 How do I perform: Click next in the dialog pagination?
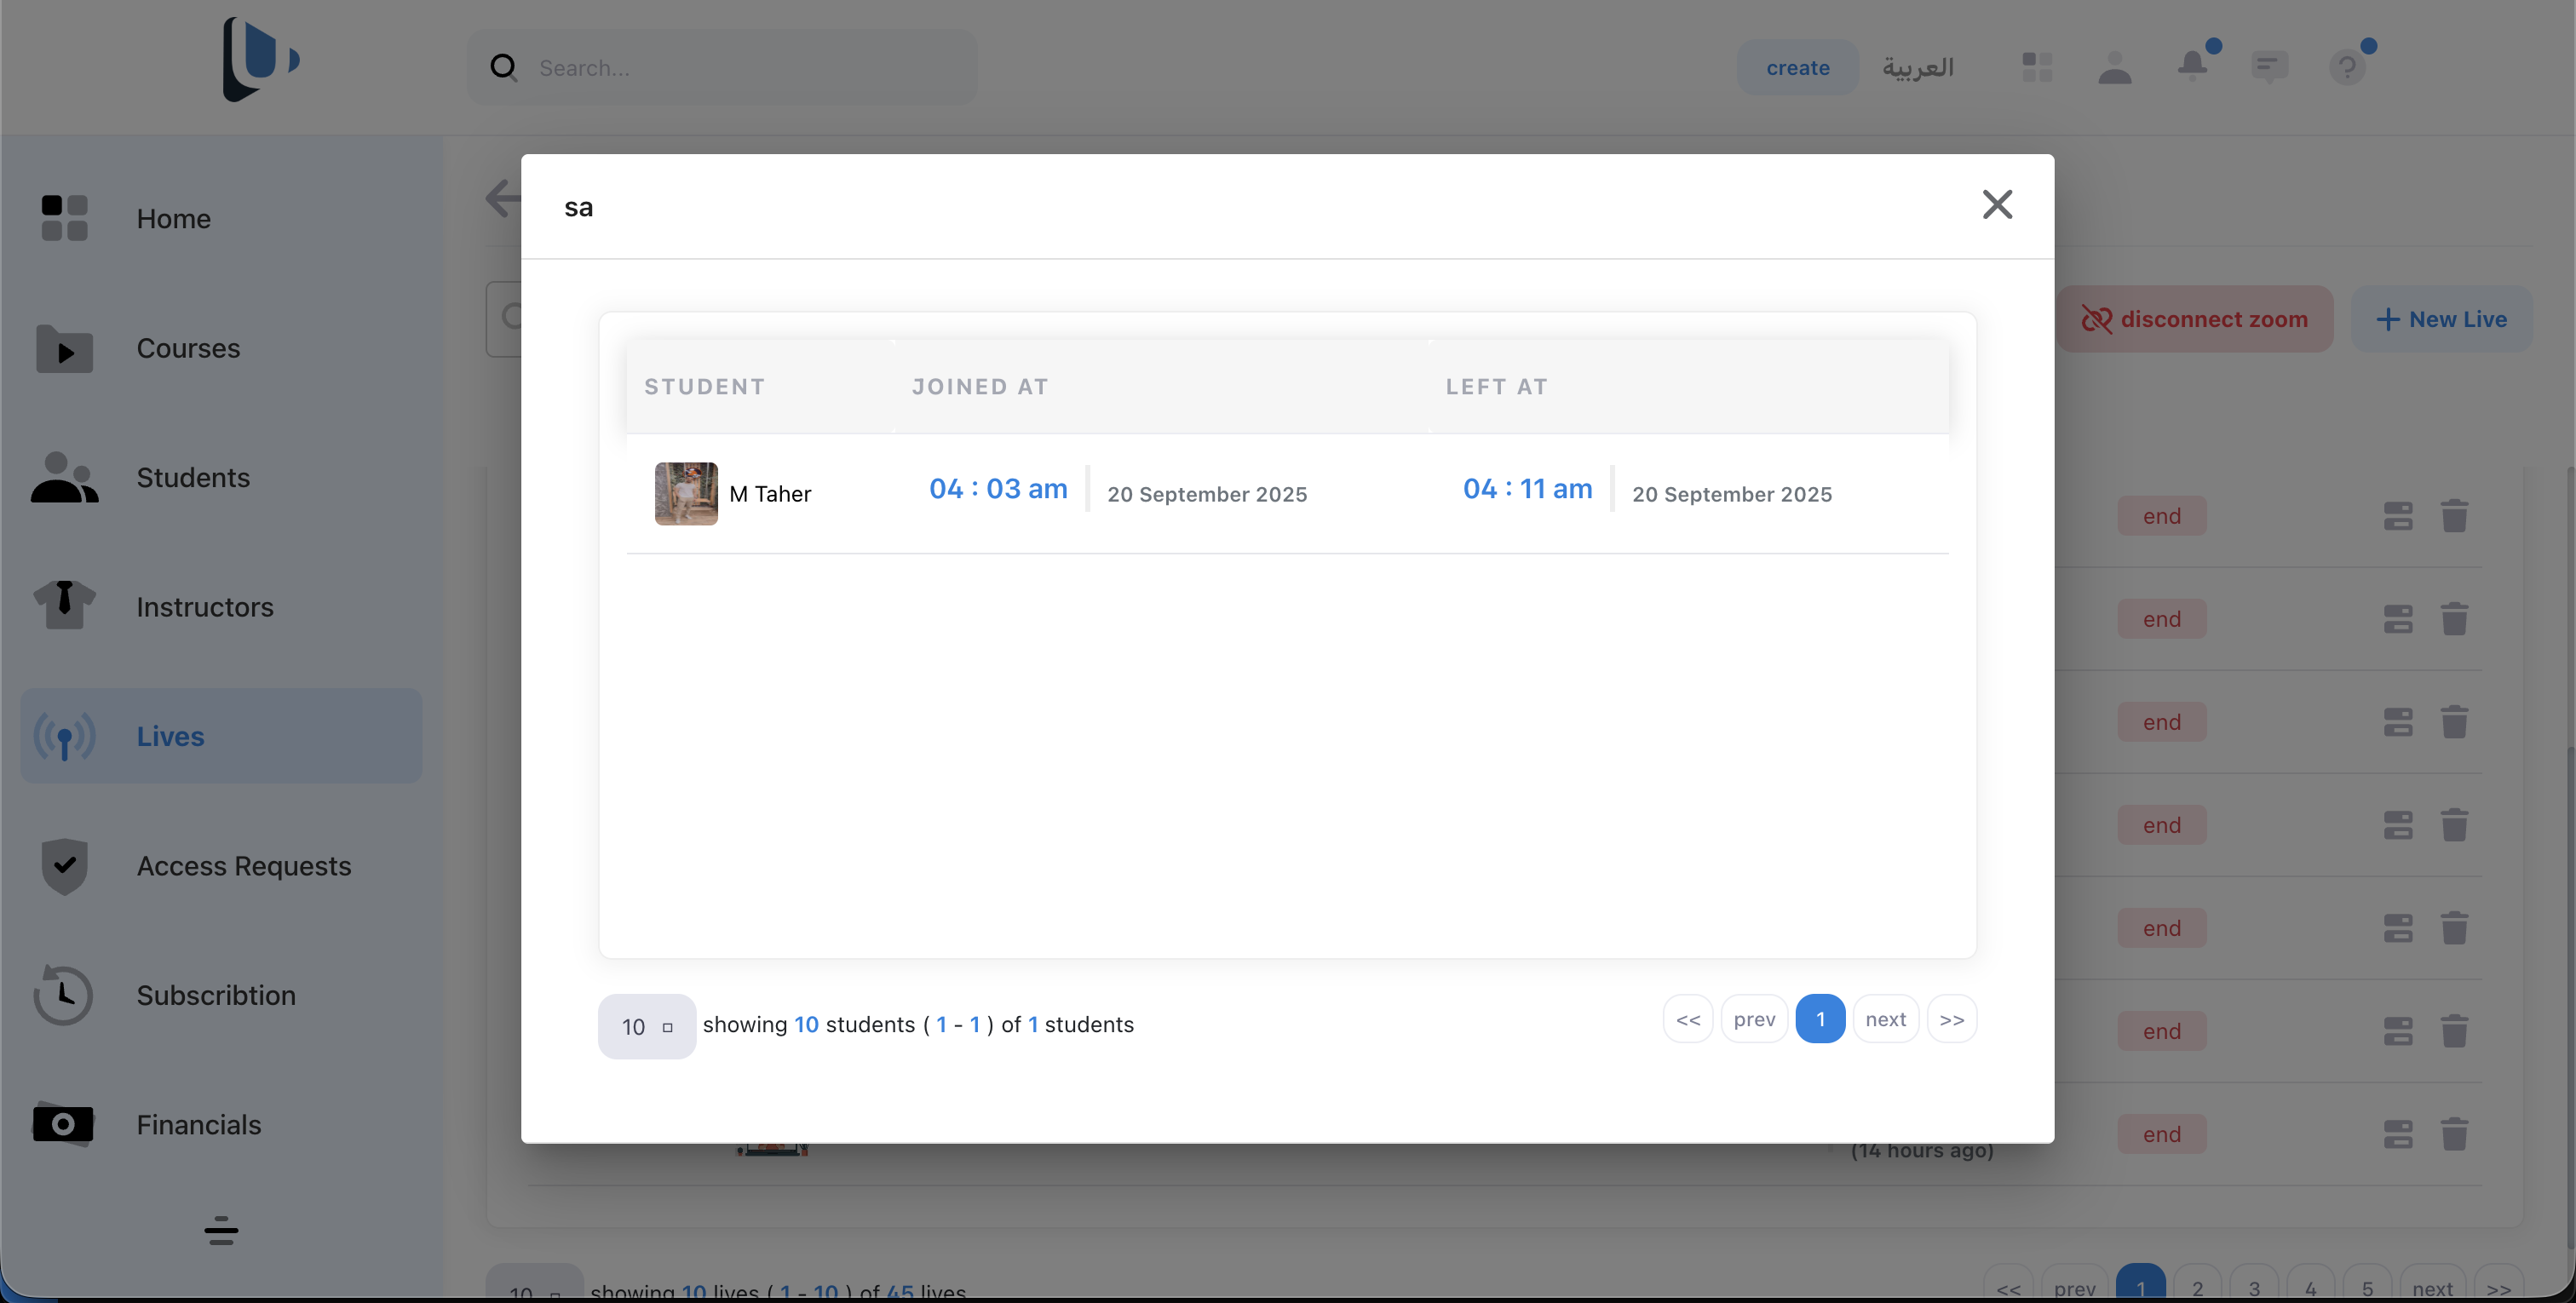click(x=1885, y=1019)
